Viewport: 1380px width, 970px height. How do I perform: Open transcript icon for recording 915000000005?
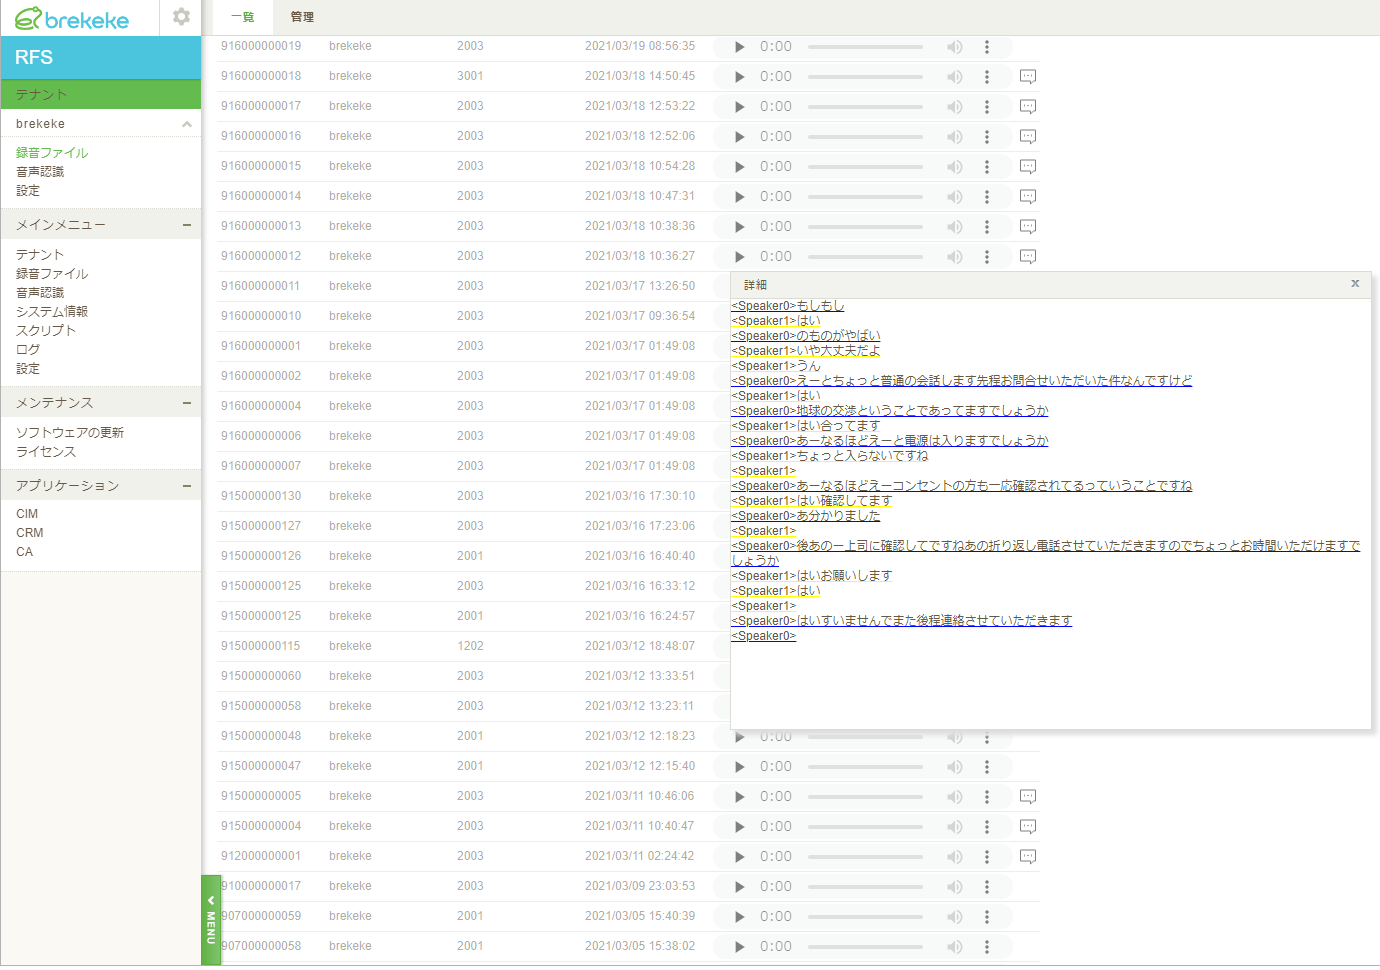[x=1027, y=797]
